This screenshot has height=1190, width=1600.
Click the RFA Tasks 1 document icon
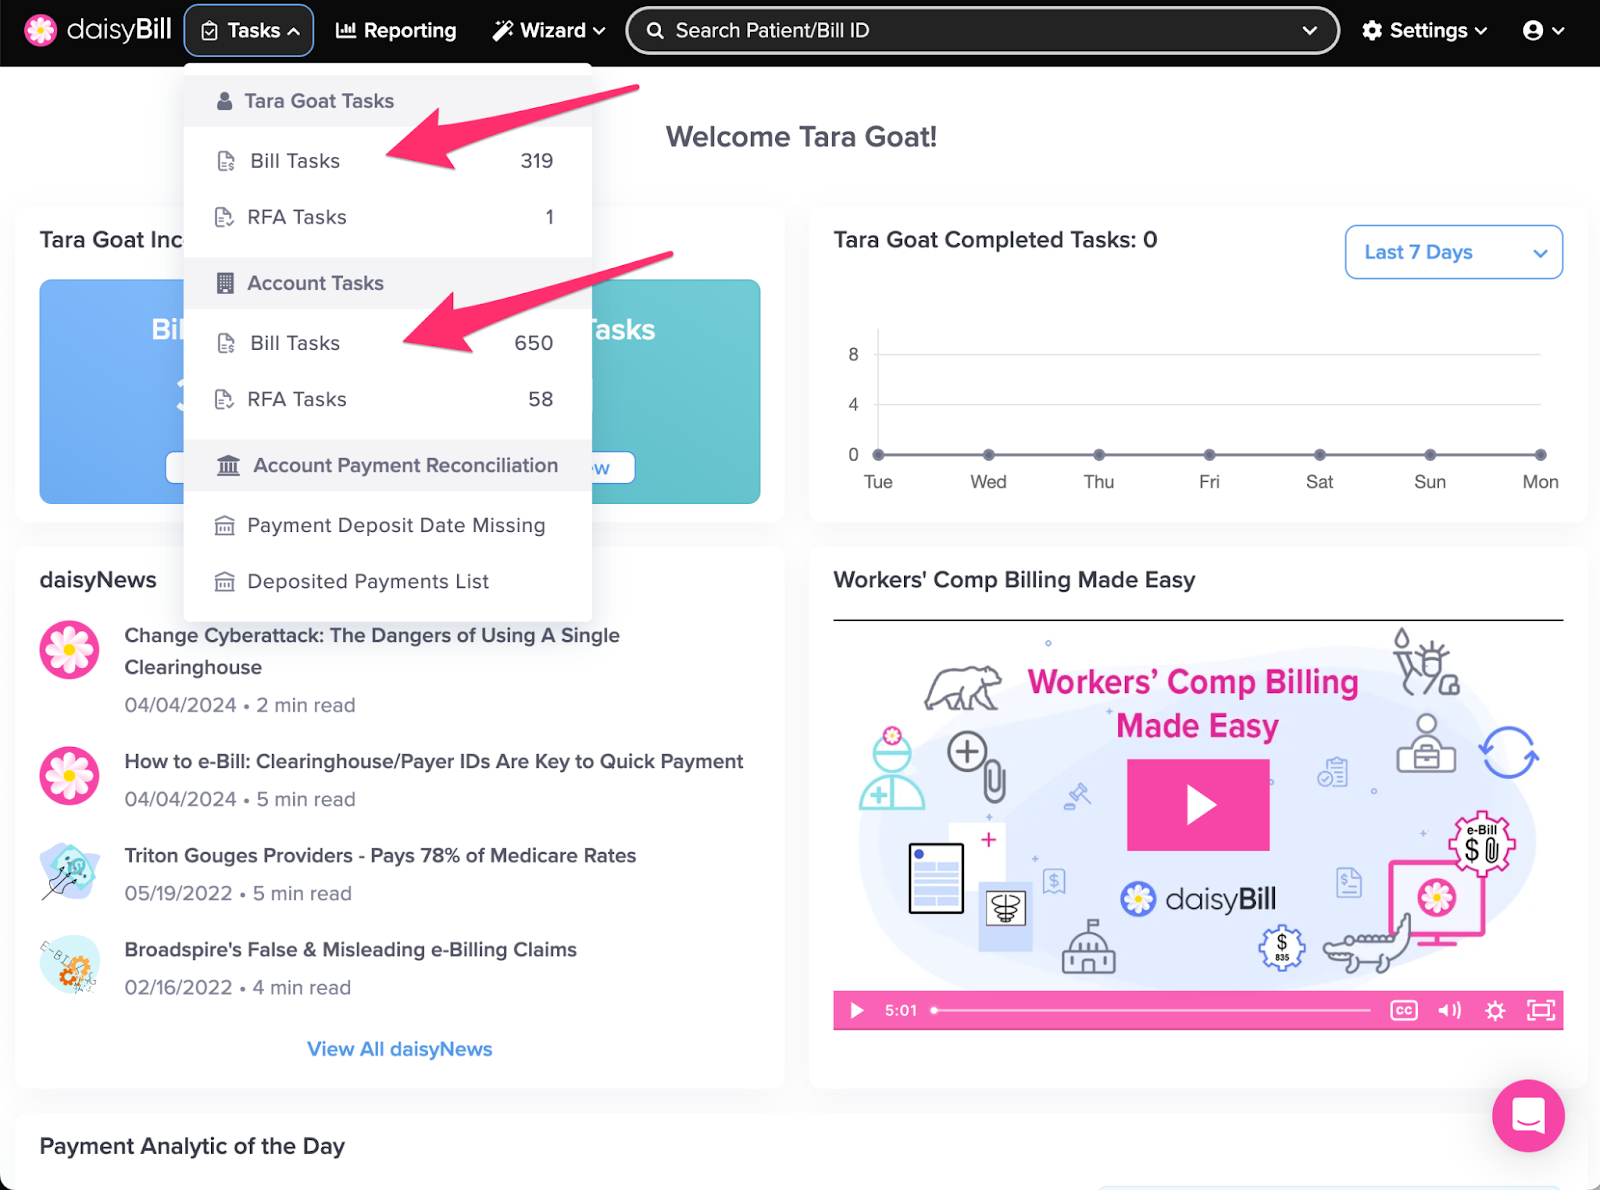(x=224, y=218)
